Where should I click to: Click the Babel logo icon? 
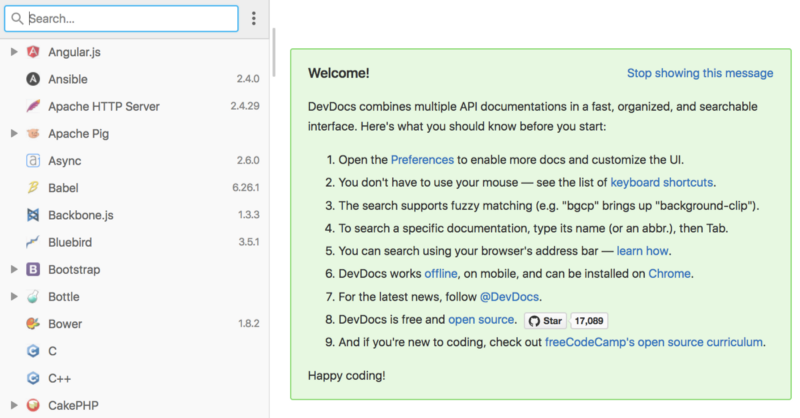pos(33,187)
